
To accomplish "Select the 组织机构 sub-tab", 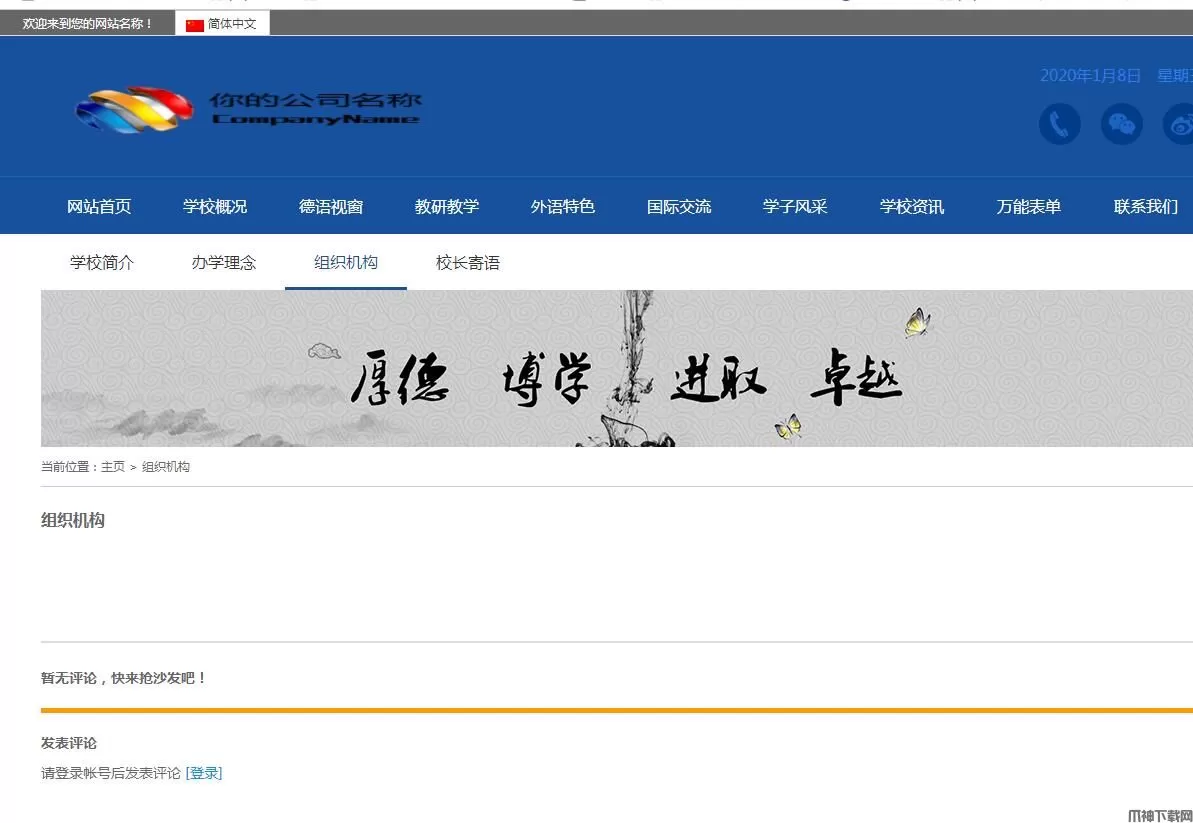I will 345,262.
